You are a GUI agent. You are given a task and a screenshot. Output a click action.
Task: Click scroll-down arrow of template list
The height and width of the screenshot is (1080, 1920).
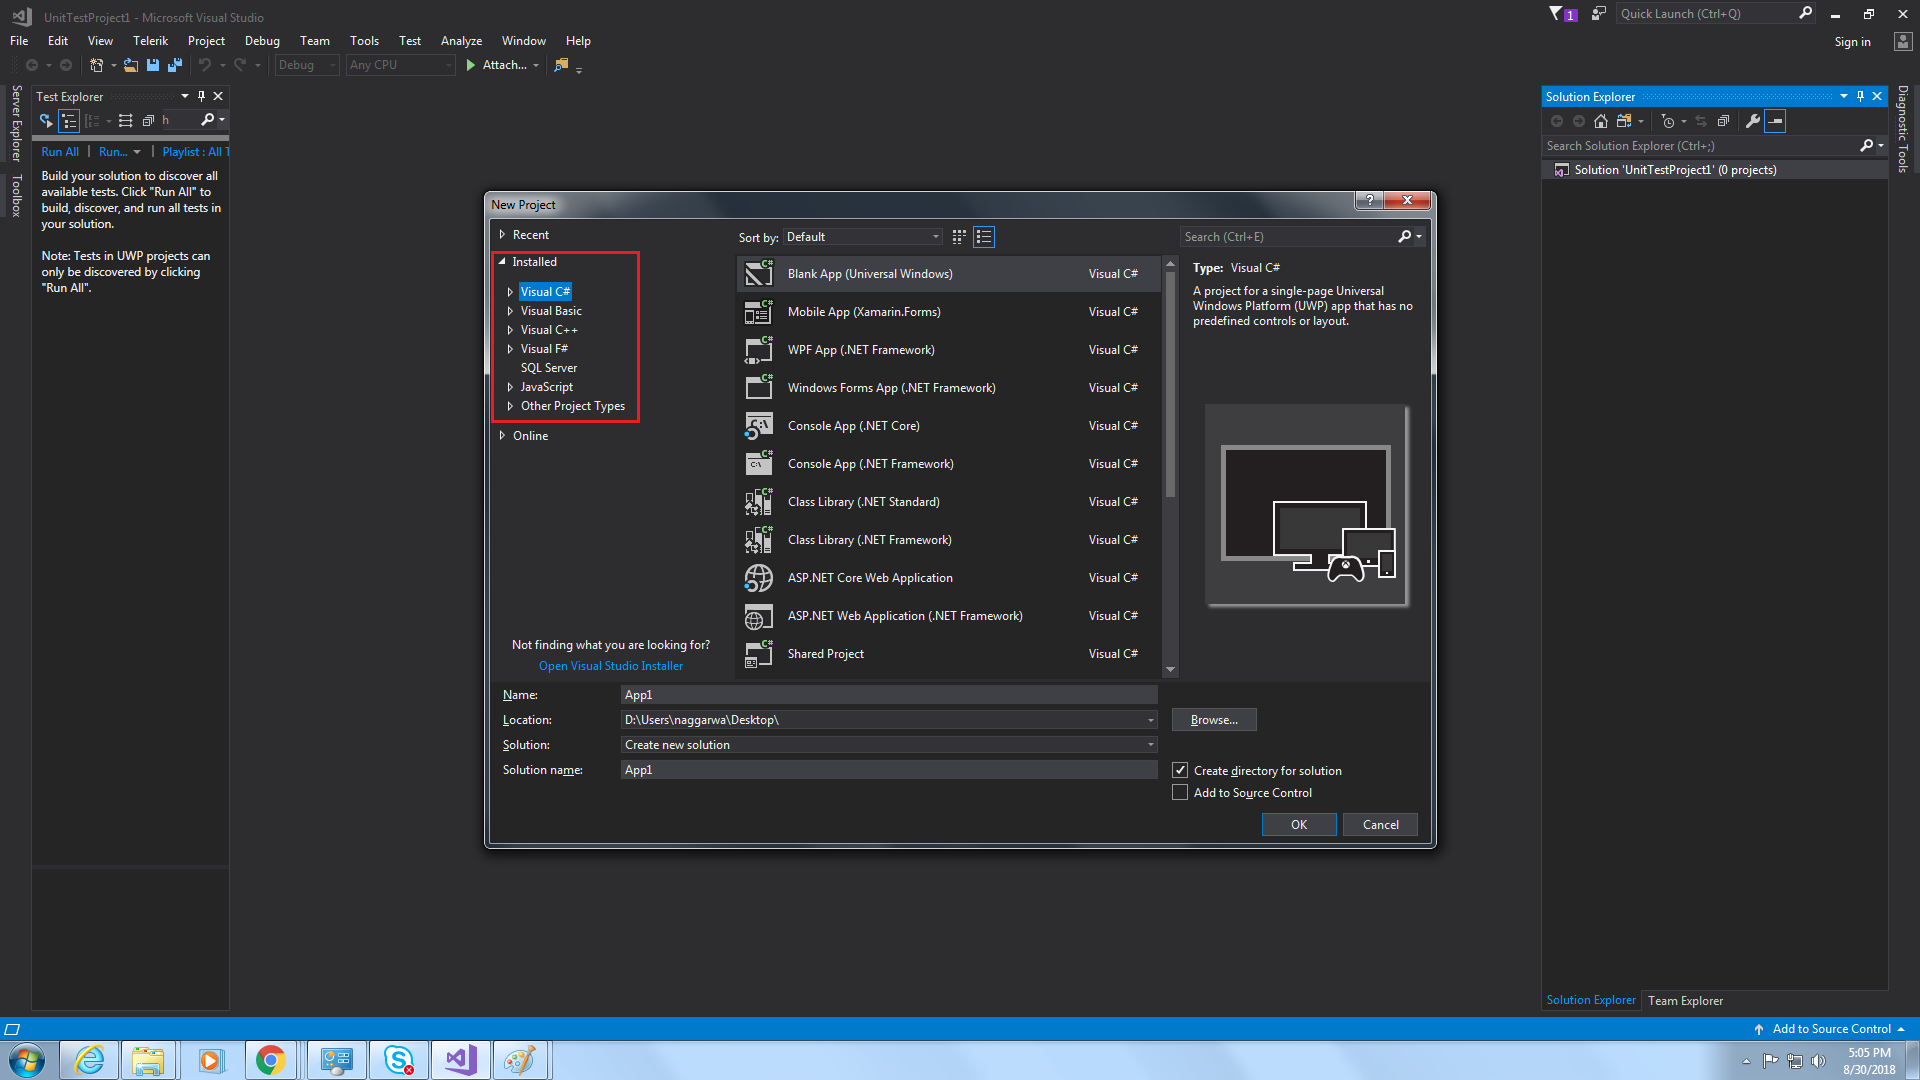click(x=1170, y=670)
